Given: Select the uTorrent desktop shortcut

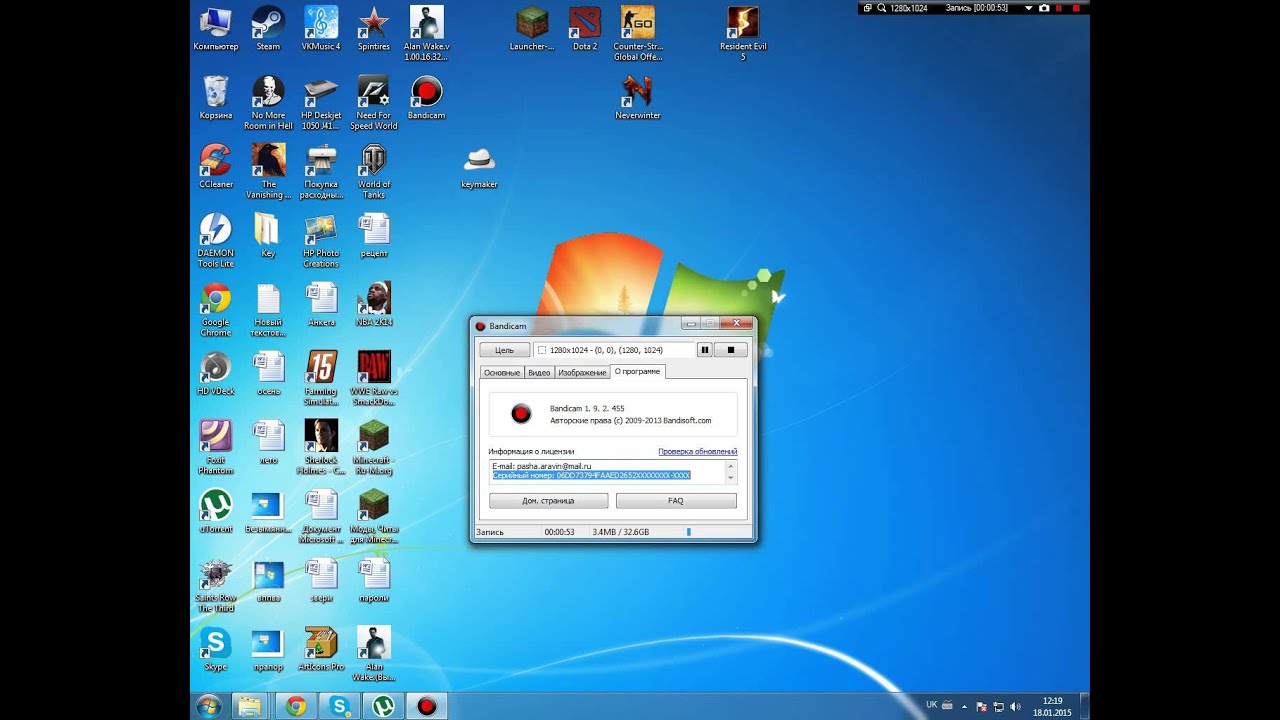Looking at the screenshot, I should coord(216,512).
